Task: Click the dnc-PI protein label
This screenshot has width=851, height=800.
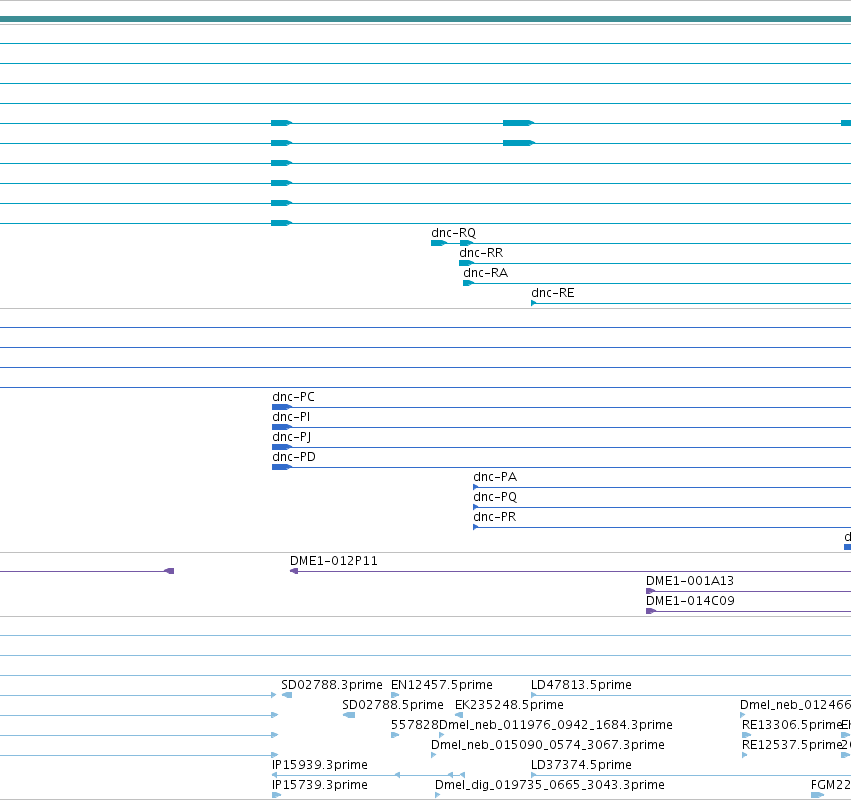Action: pyautogui.click(x=291, y=417)
